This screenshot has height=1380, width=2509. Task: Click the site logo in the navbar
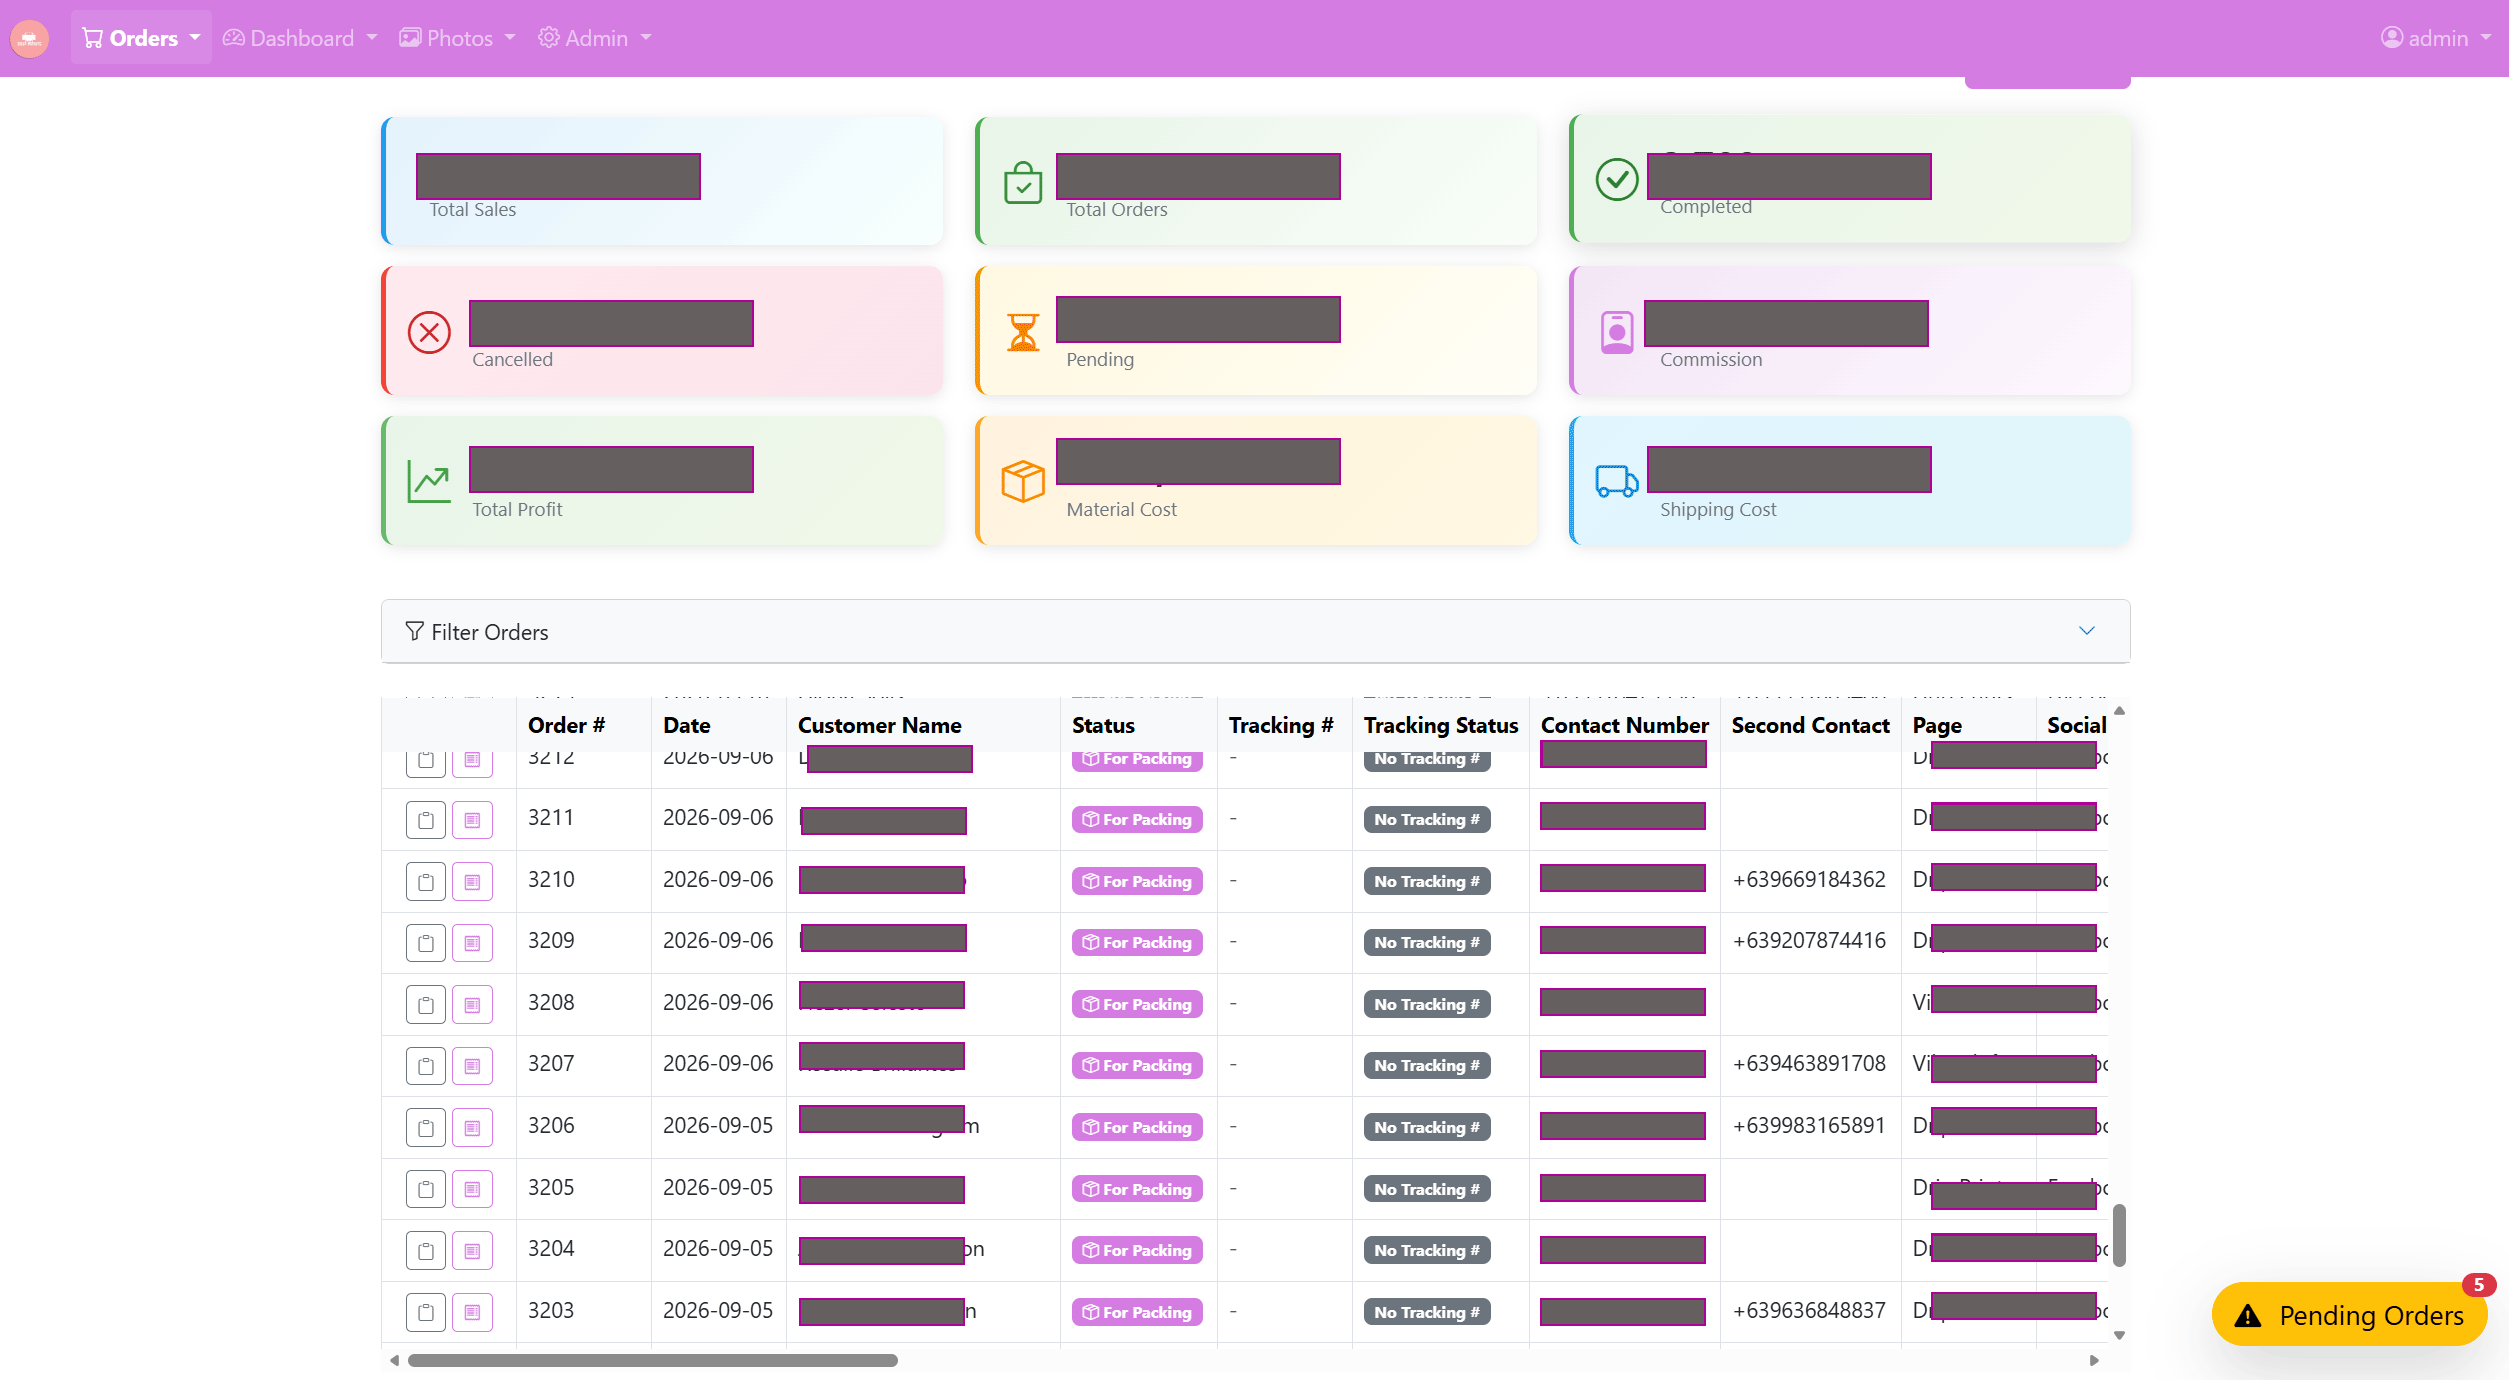tap(29, 38)
